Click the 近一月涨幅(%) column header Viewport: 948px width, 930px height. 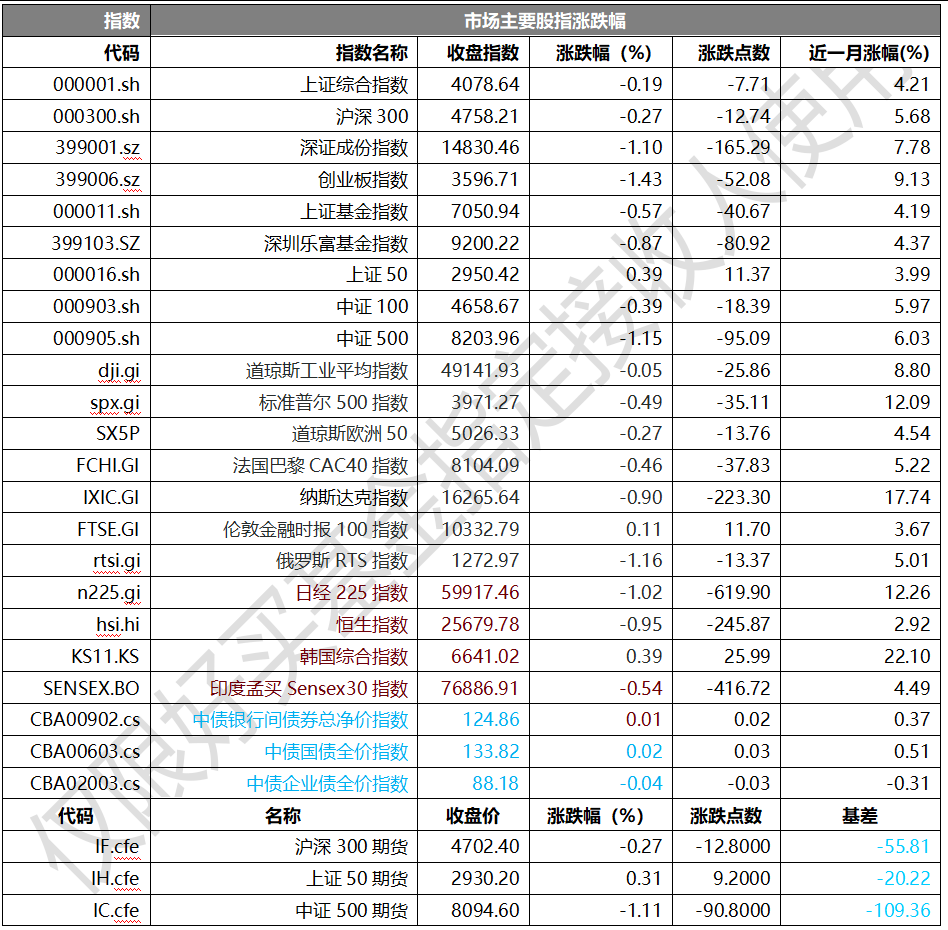pyautogui.click(x=868, y=53)
